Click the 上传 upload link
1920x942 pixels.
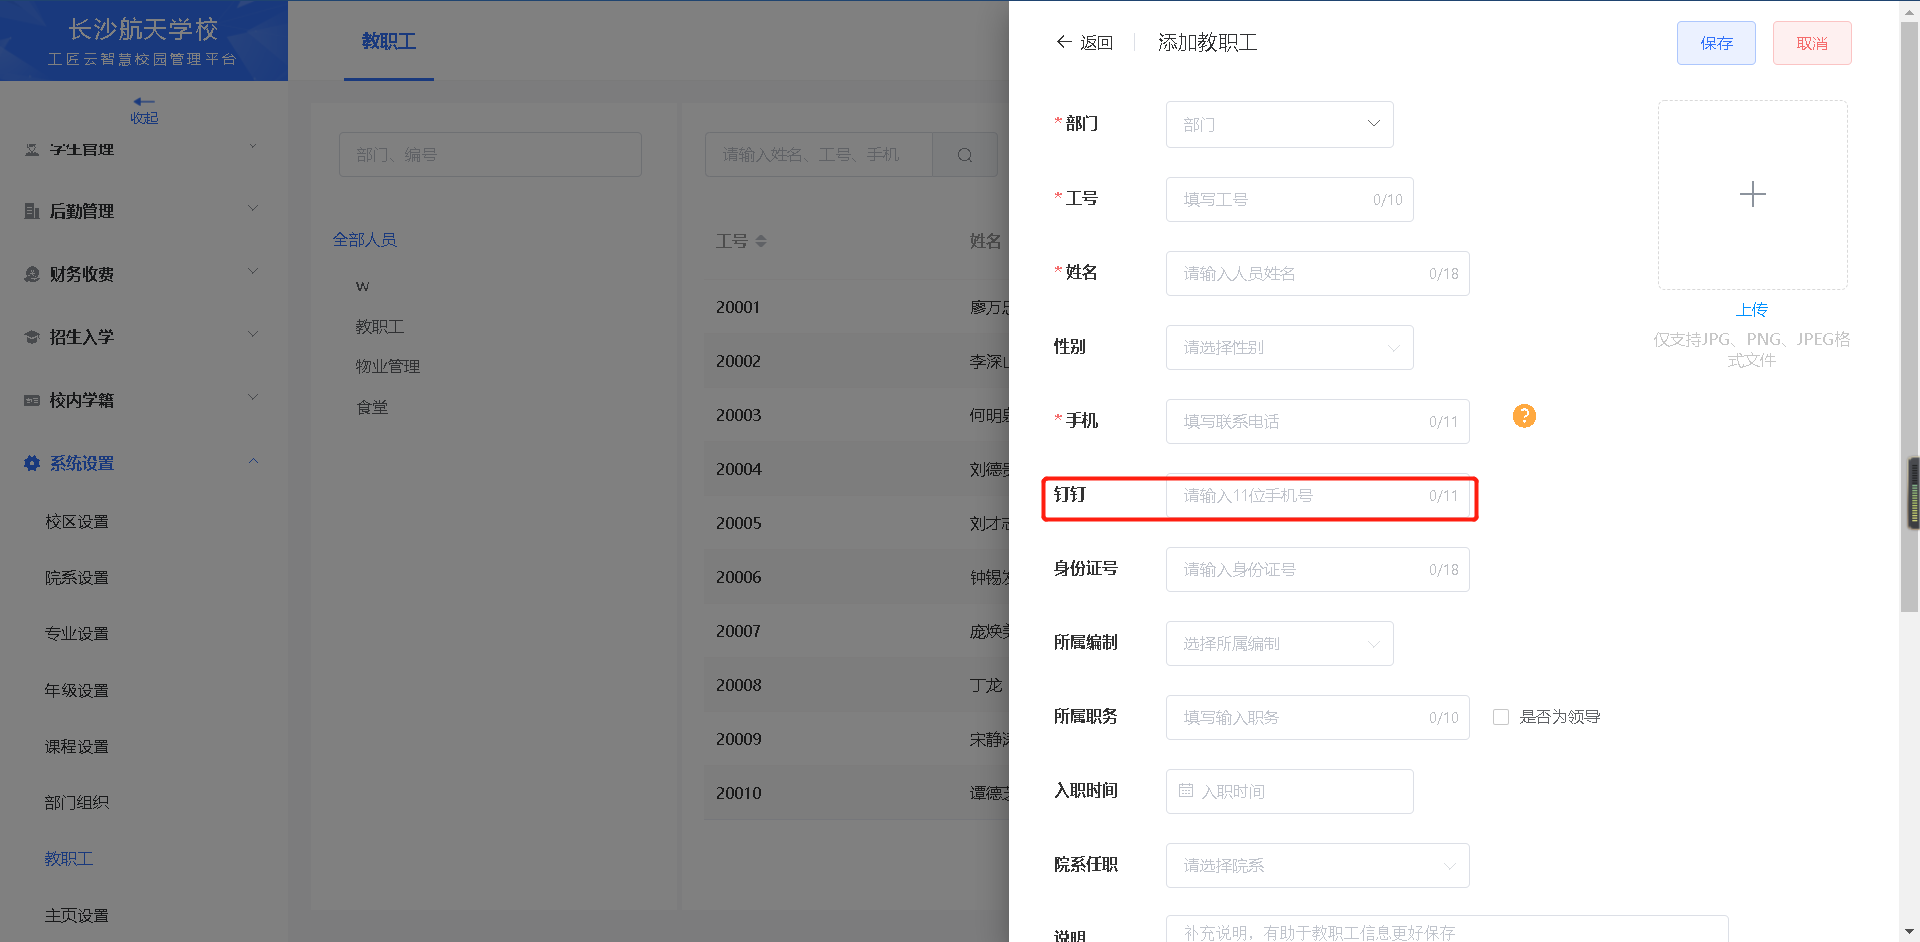[1752, 310]
